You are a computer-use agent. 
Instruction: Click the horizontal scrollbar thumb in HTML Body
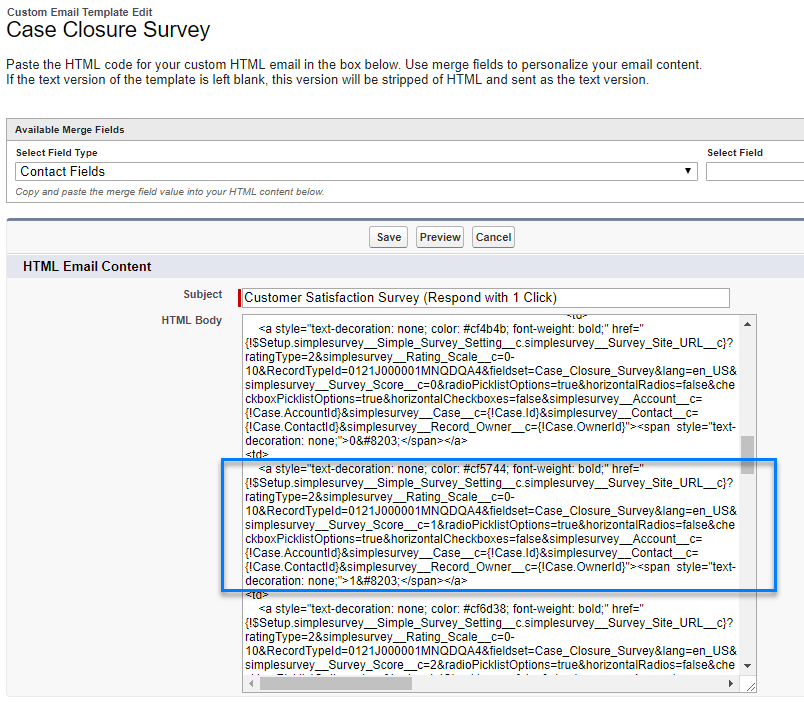click(x=336, y=684)
